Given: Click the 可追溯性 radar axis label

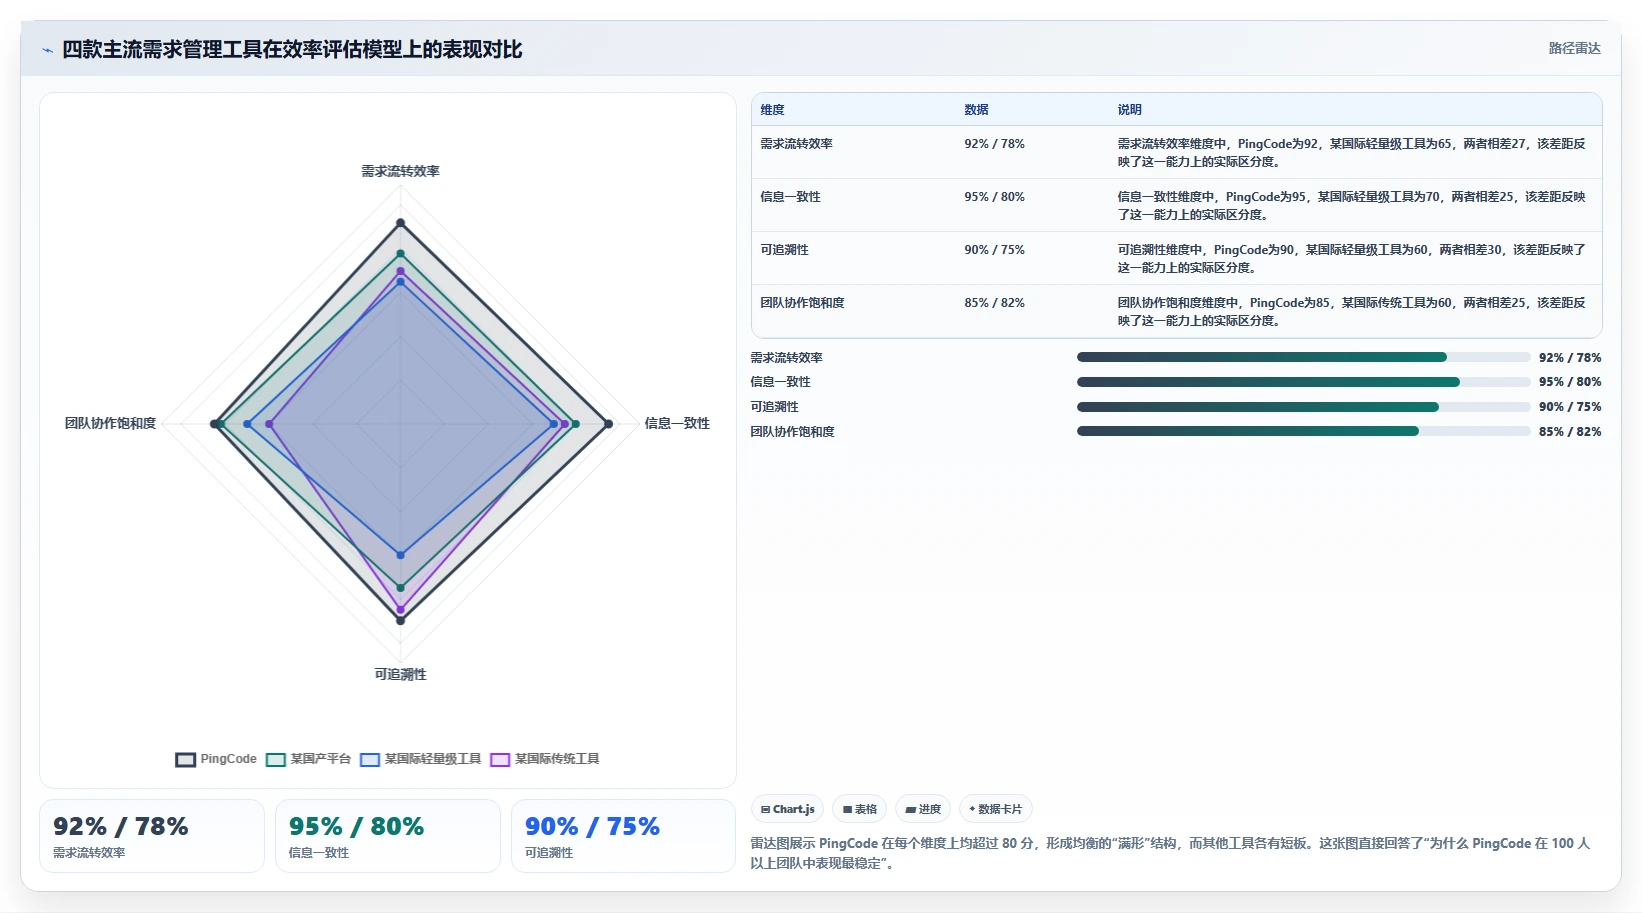Looking at the screenshot, I should click(400, 674).
